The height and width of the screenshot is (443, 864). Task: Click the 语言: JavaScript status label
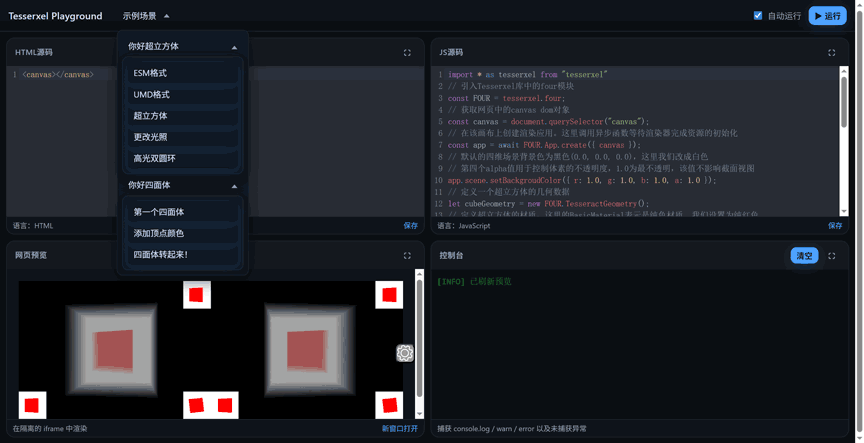[464, 225]
